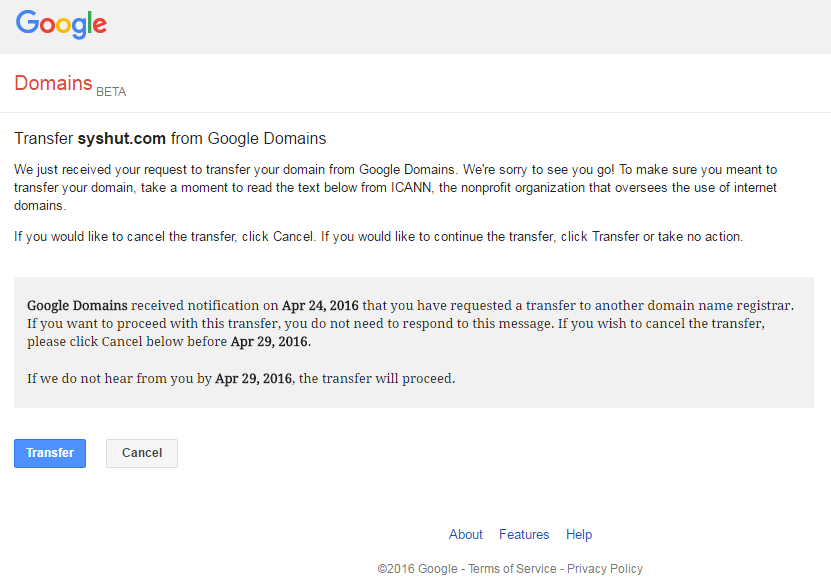Open the Domains BETA heading link

click(x=70, y=84)
